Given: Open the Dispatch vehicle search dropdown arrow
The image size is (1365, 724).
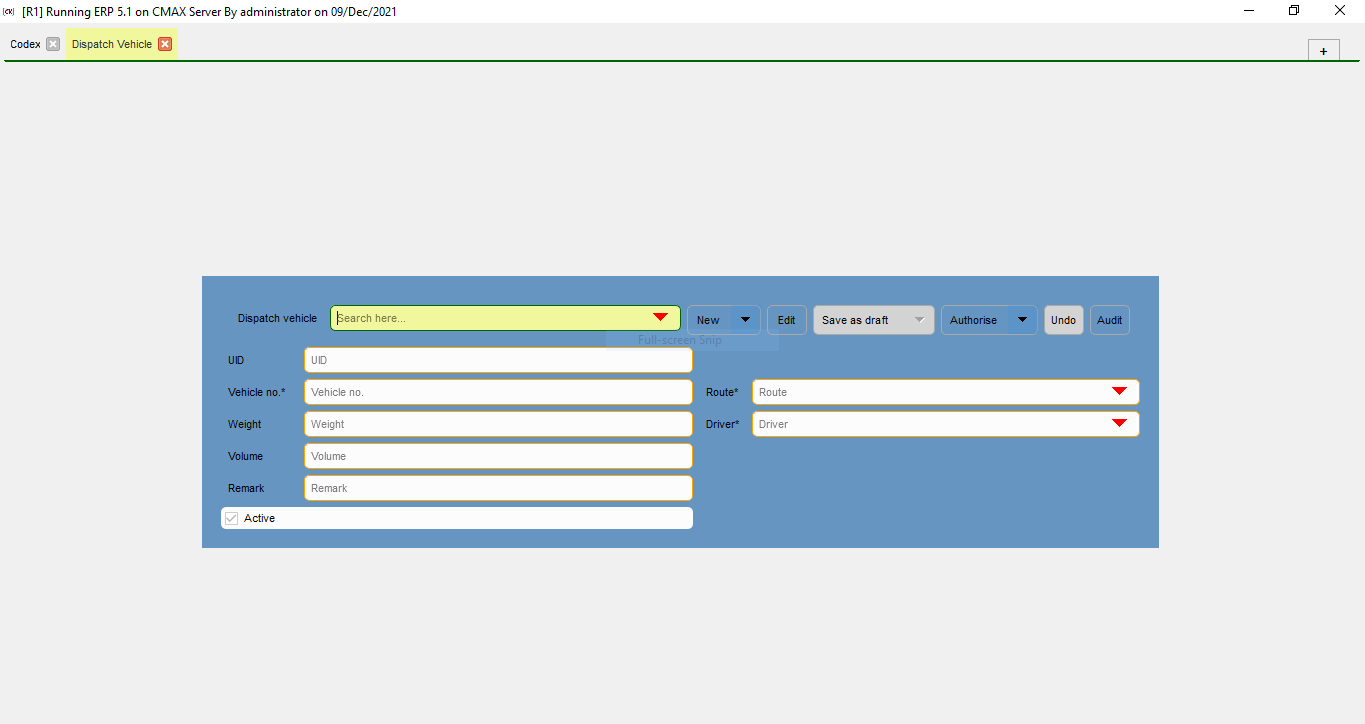Looking at the screenshot, I should click(x=660, y=318).
